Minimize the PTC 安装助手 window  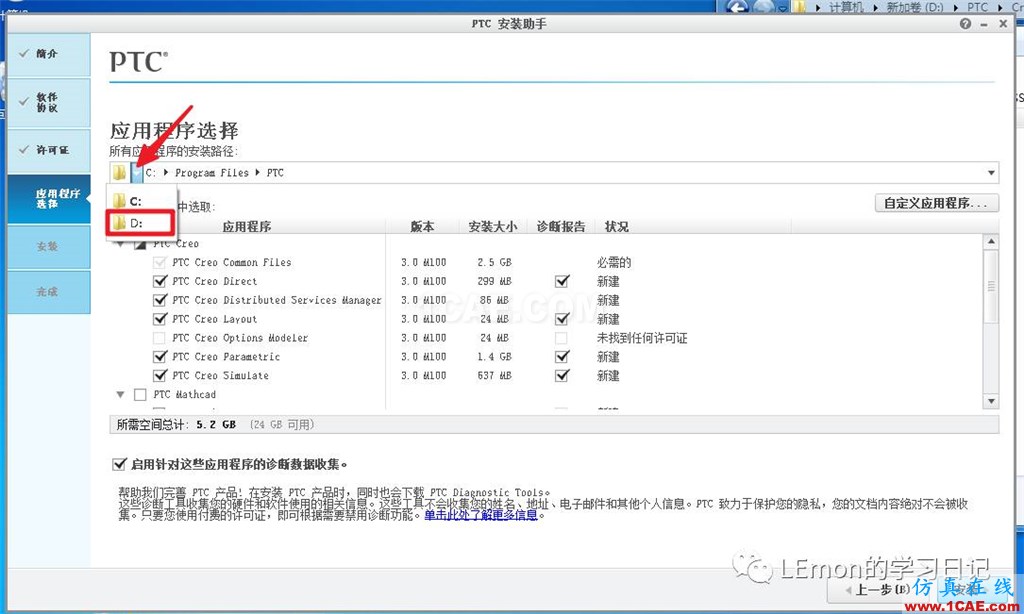(x=984, y=24)
